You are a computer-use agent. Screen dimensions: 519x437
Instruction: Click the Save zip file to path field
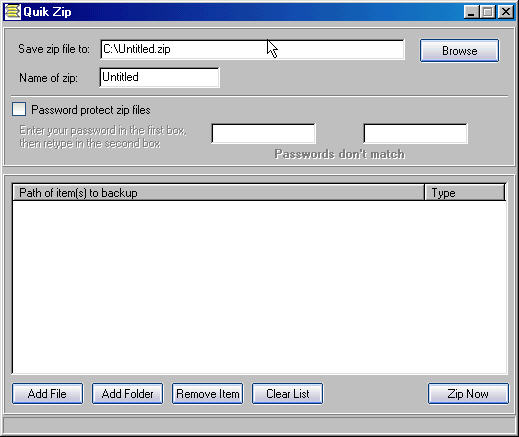(252, 50)
